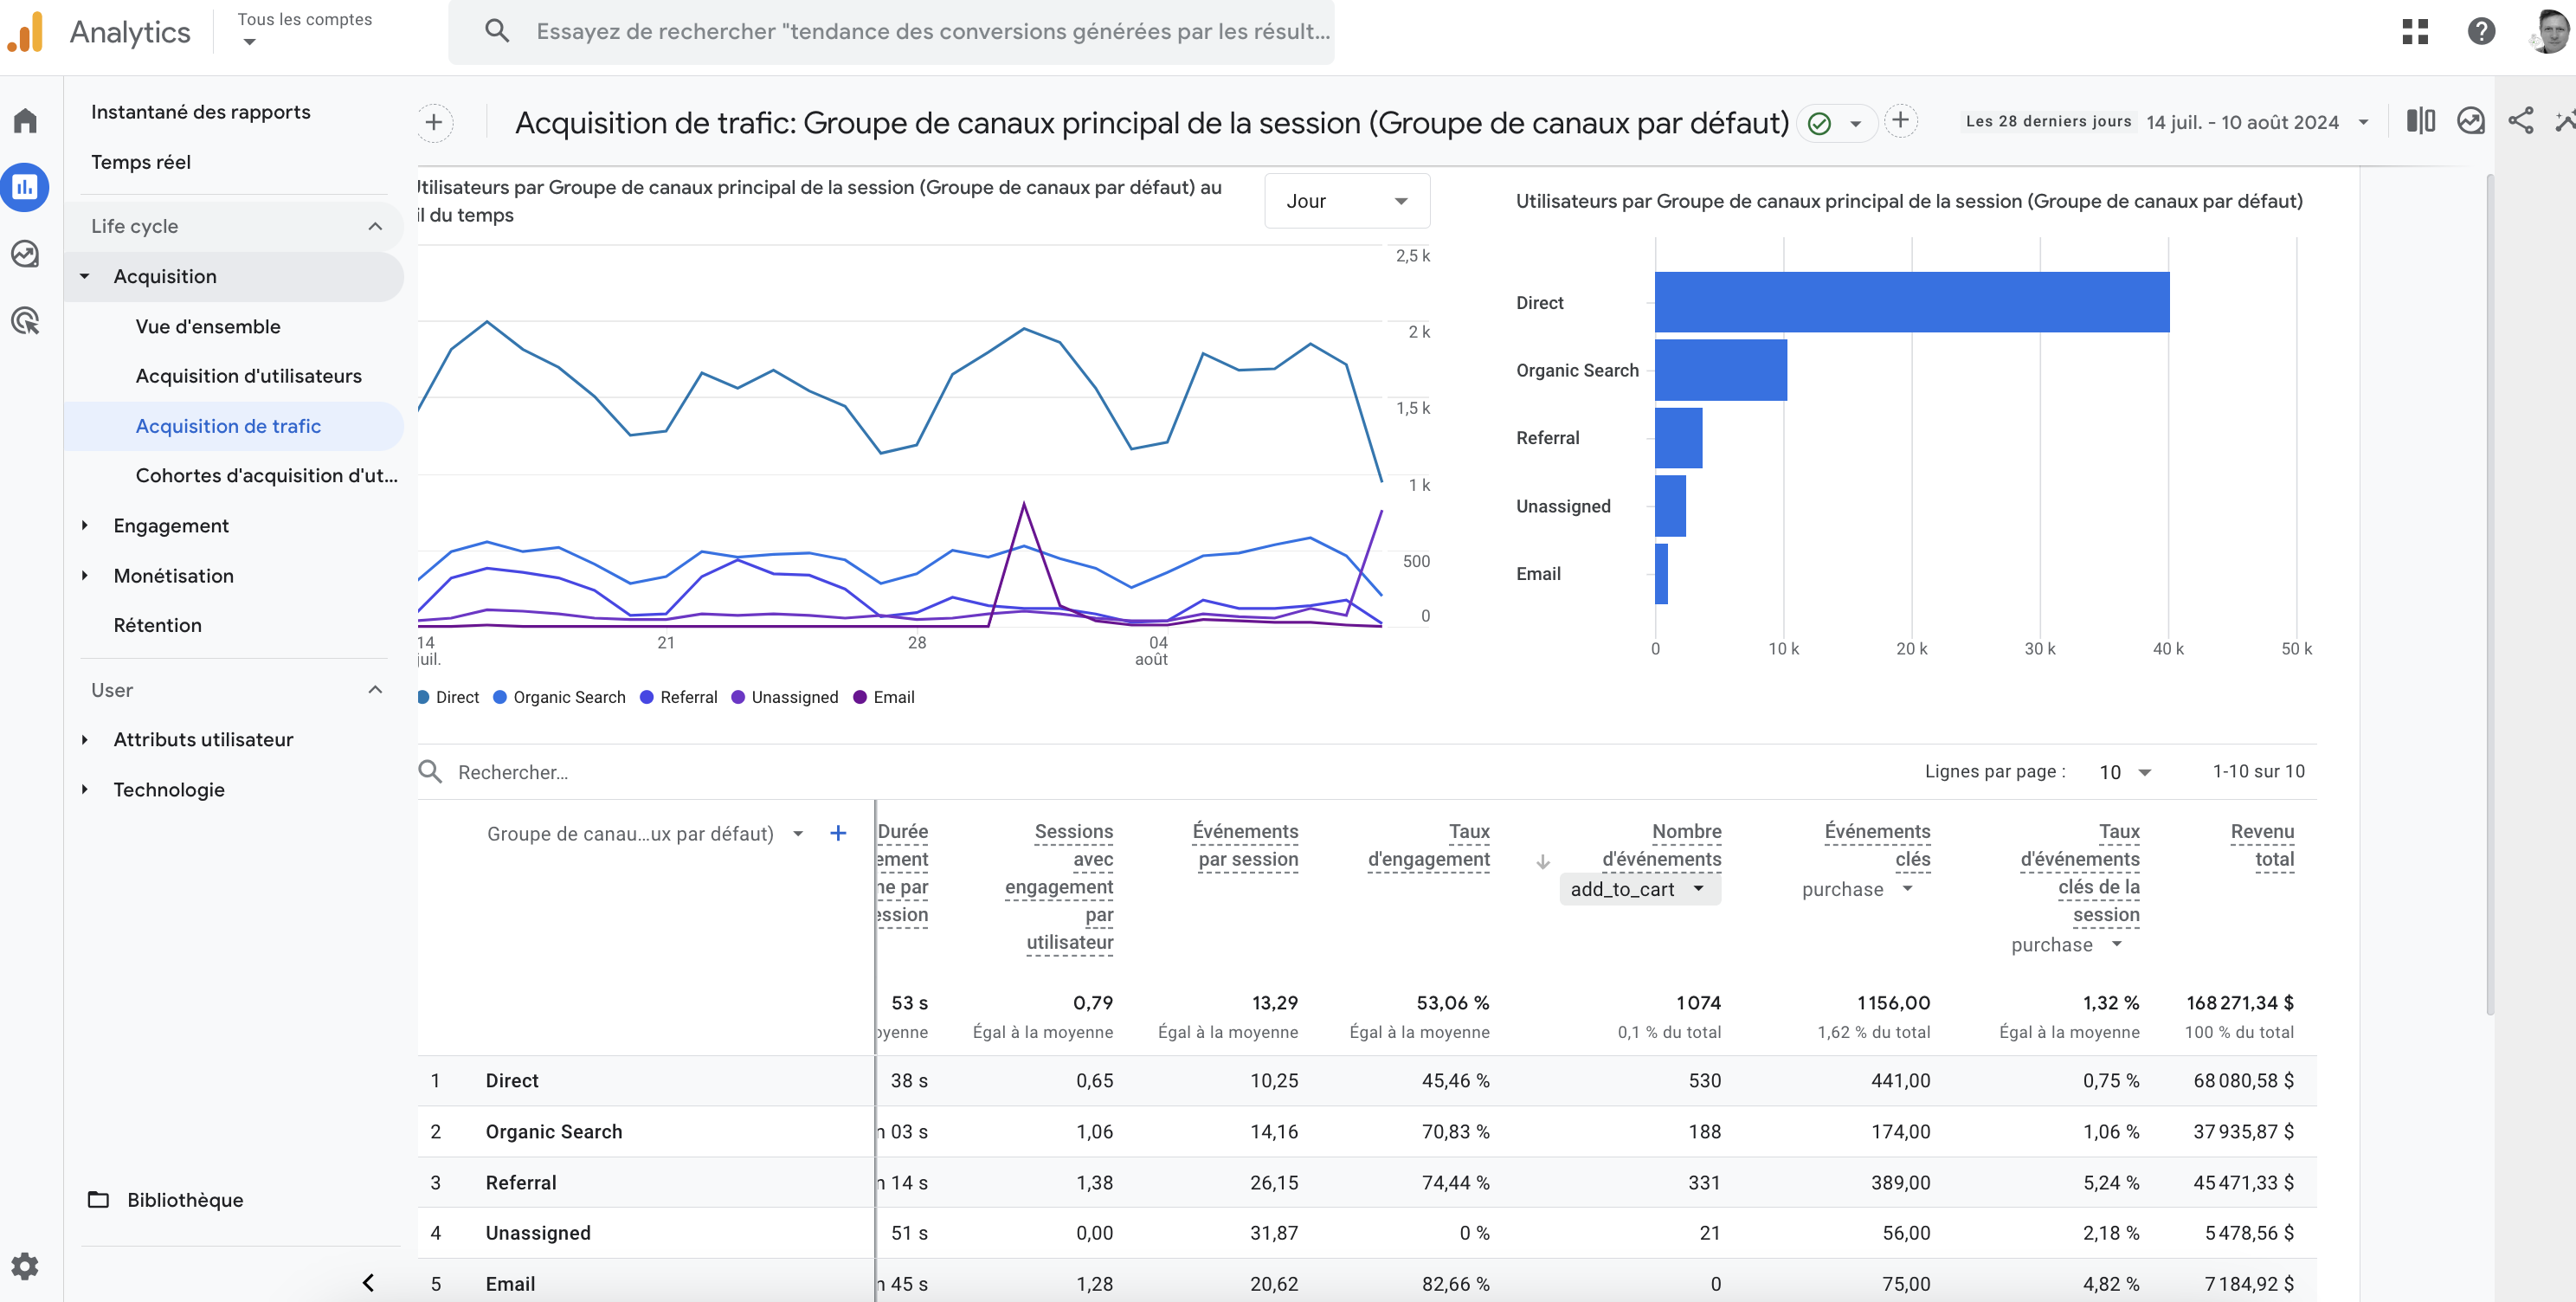Open the Home icon in left rail
Screen dimensions: 2576x1302
[x=25, y=121]
